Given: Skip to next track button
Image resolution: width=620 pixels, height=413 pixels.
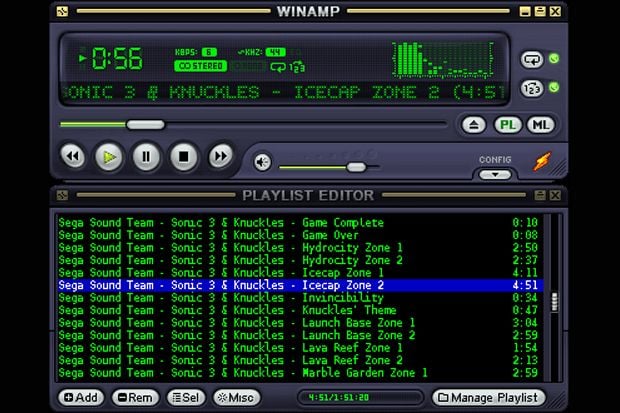Looking at the screenshot, I should point(221,156).
